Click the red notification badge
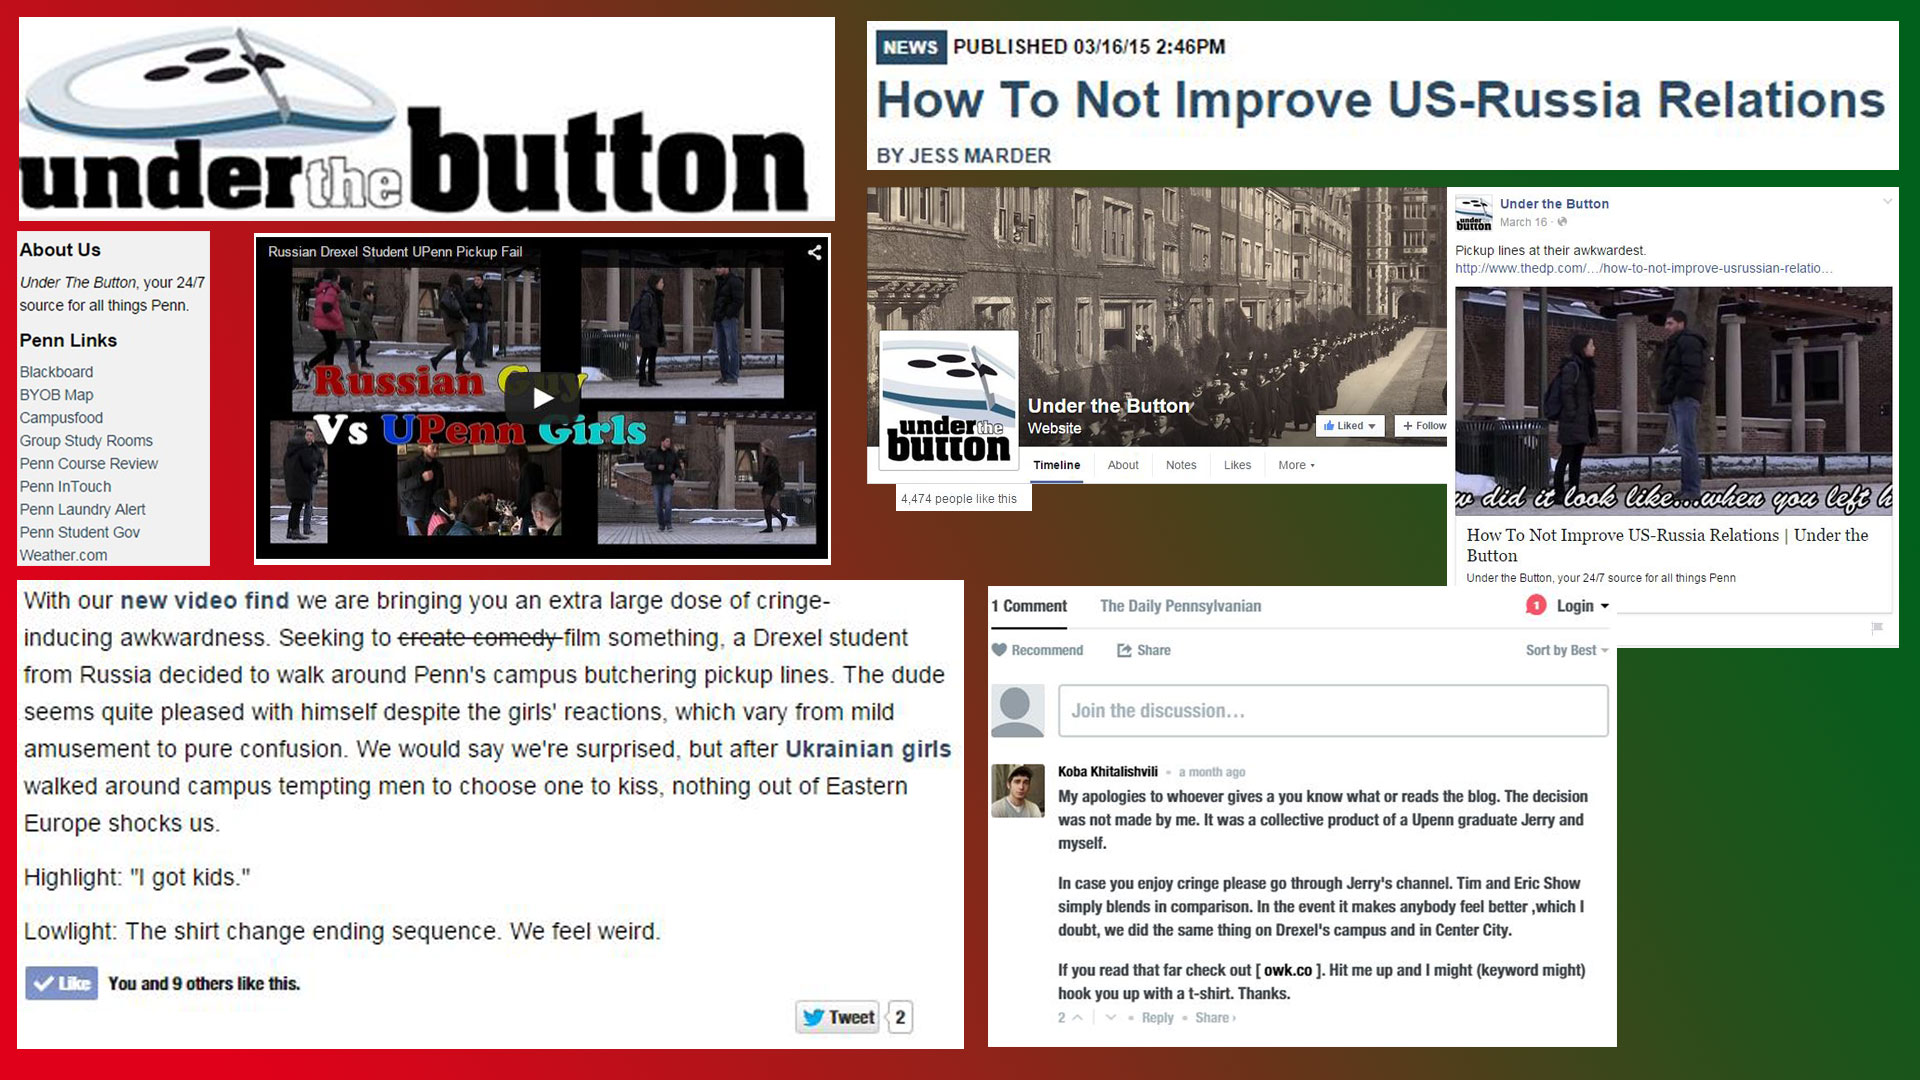The width and height of the screenshot is (1920, 1080). tap(1536, 606)
